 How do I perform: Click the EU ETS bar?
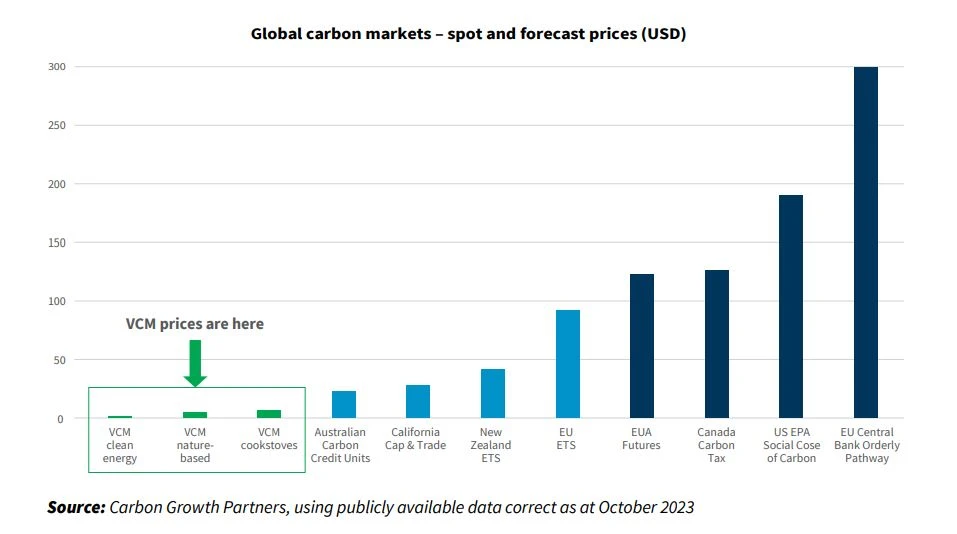567,364
